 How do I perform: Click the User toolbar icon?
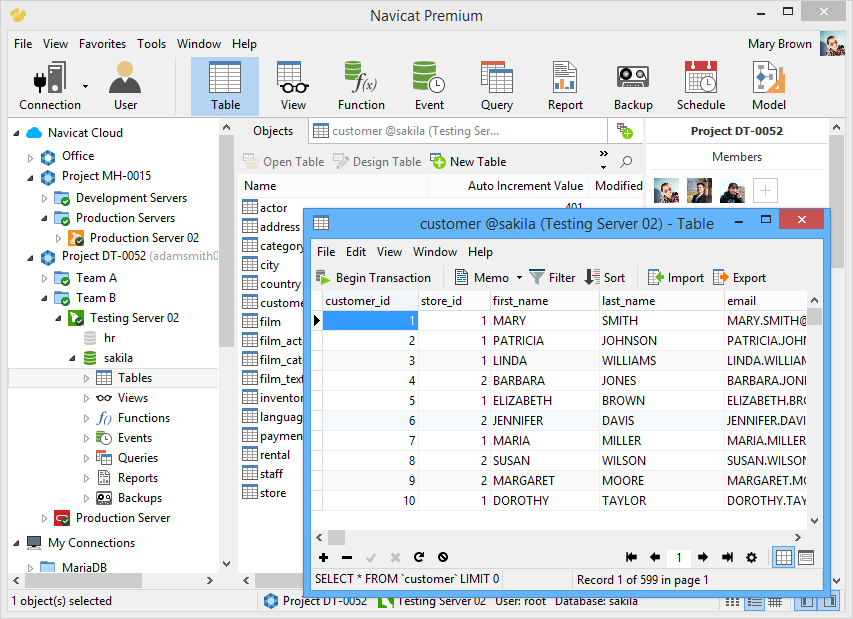click(125, 86)
